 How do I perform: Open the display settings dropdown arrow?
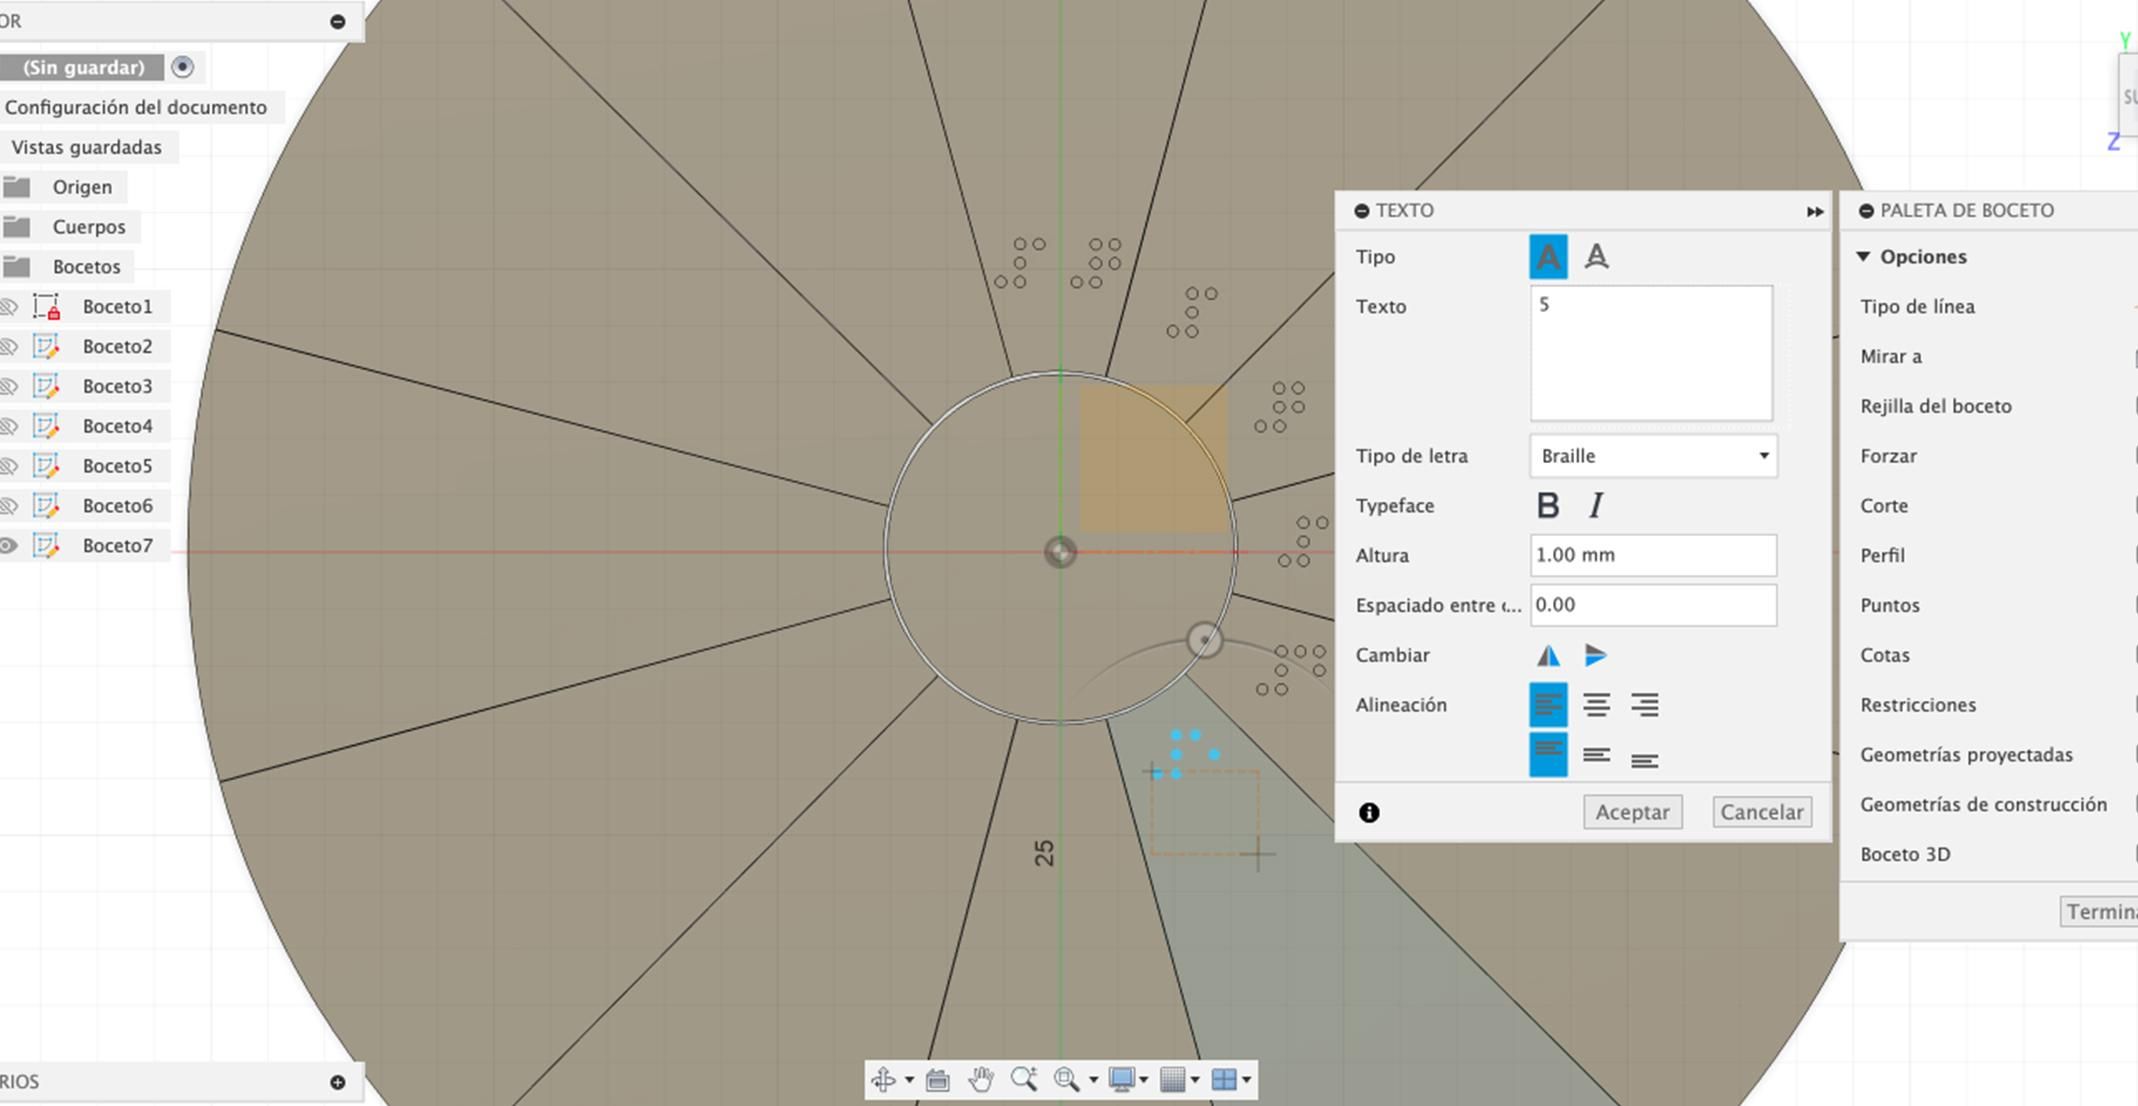pyautogui.click(x=1143, y=1081)
